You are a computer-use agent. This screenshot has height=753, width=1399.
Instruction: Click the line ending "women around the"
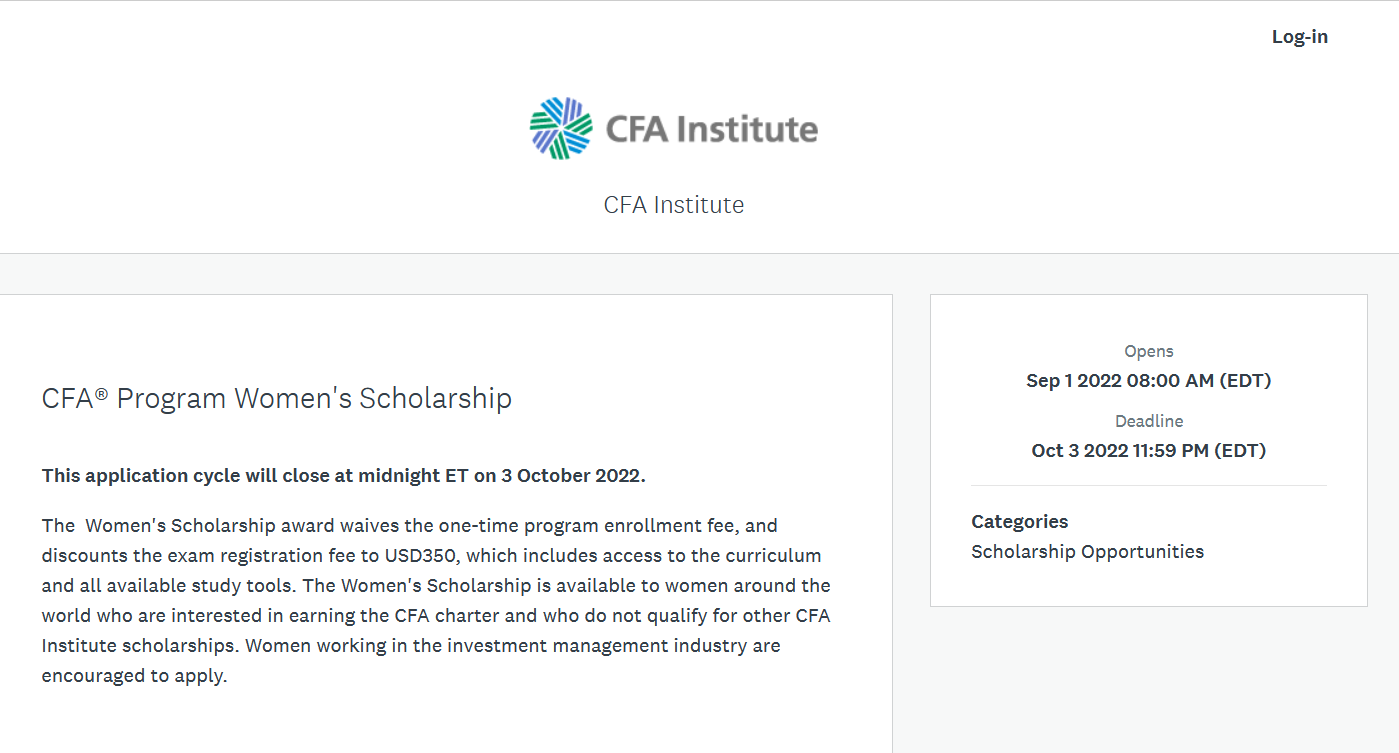click(436, 586)
